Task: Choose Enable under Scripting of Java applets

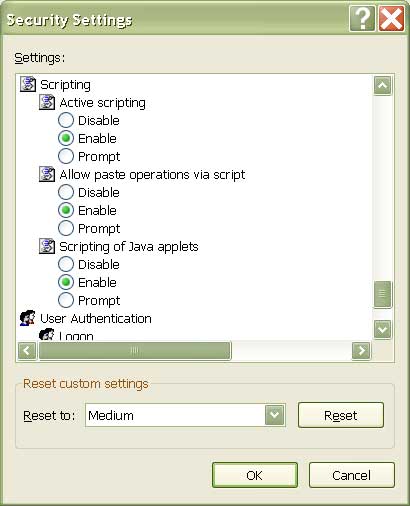Action: pos(66,282)
